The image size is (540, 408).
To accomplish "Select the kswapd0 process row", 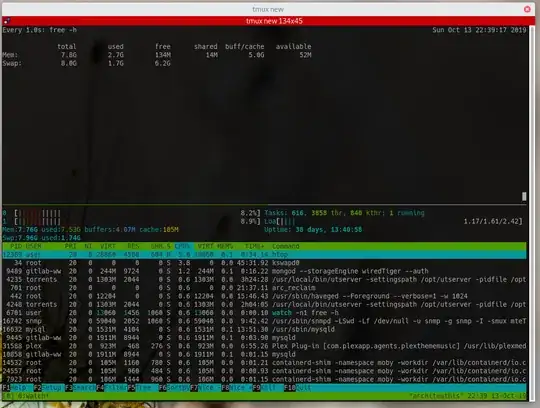I will click(x=264, y=263).
